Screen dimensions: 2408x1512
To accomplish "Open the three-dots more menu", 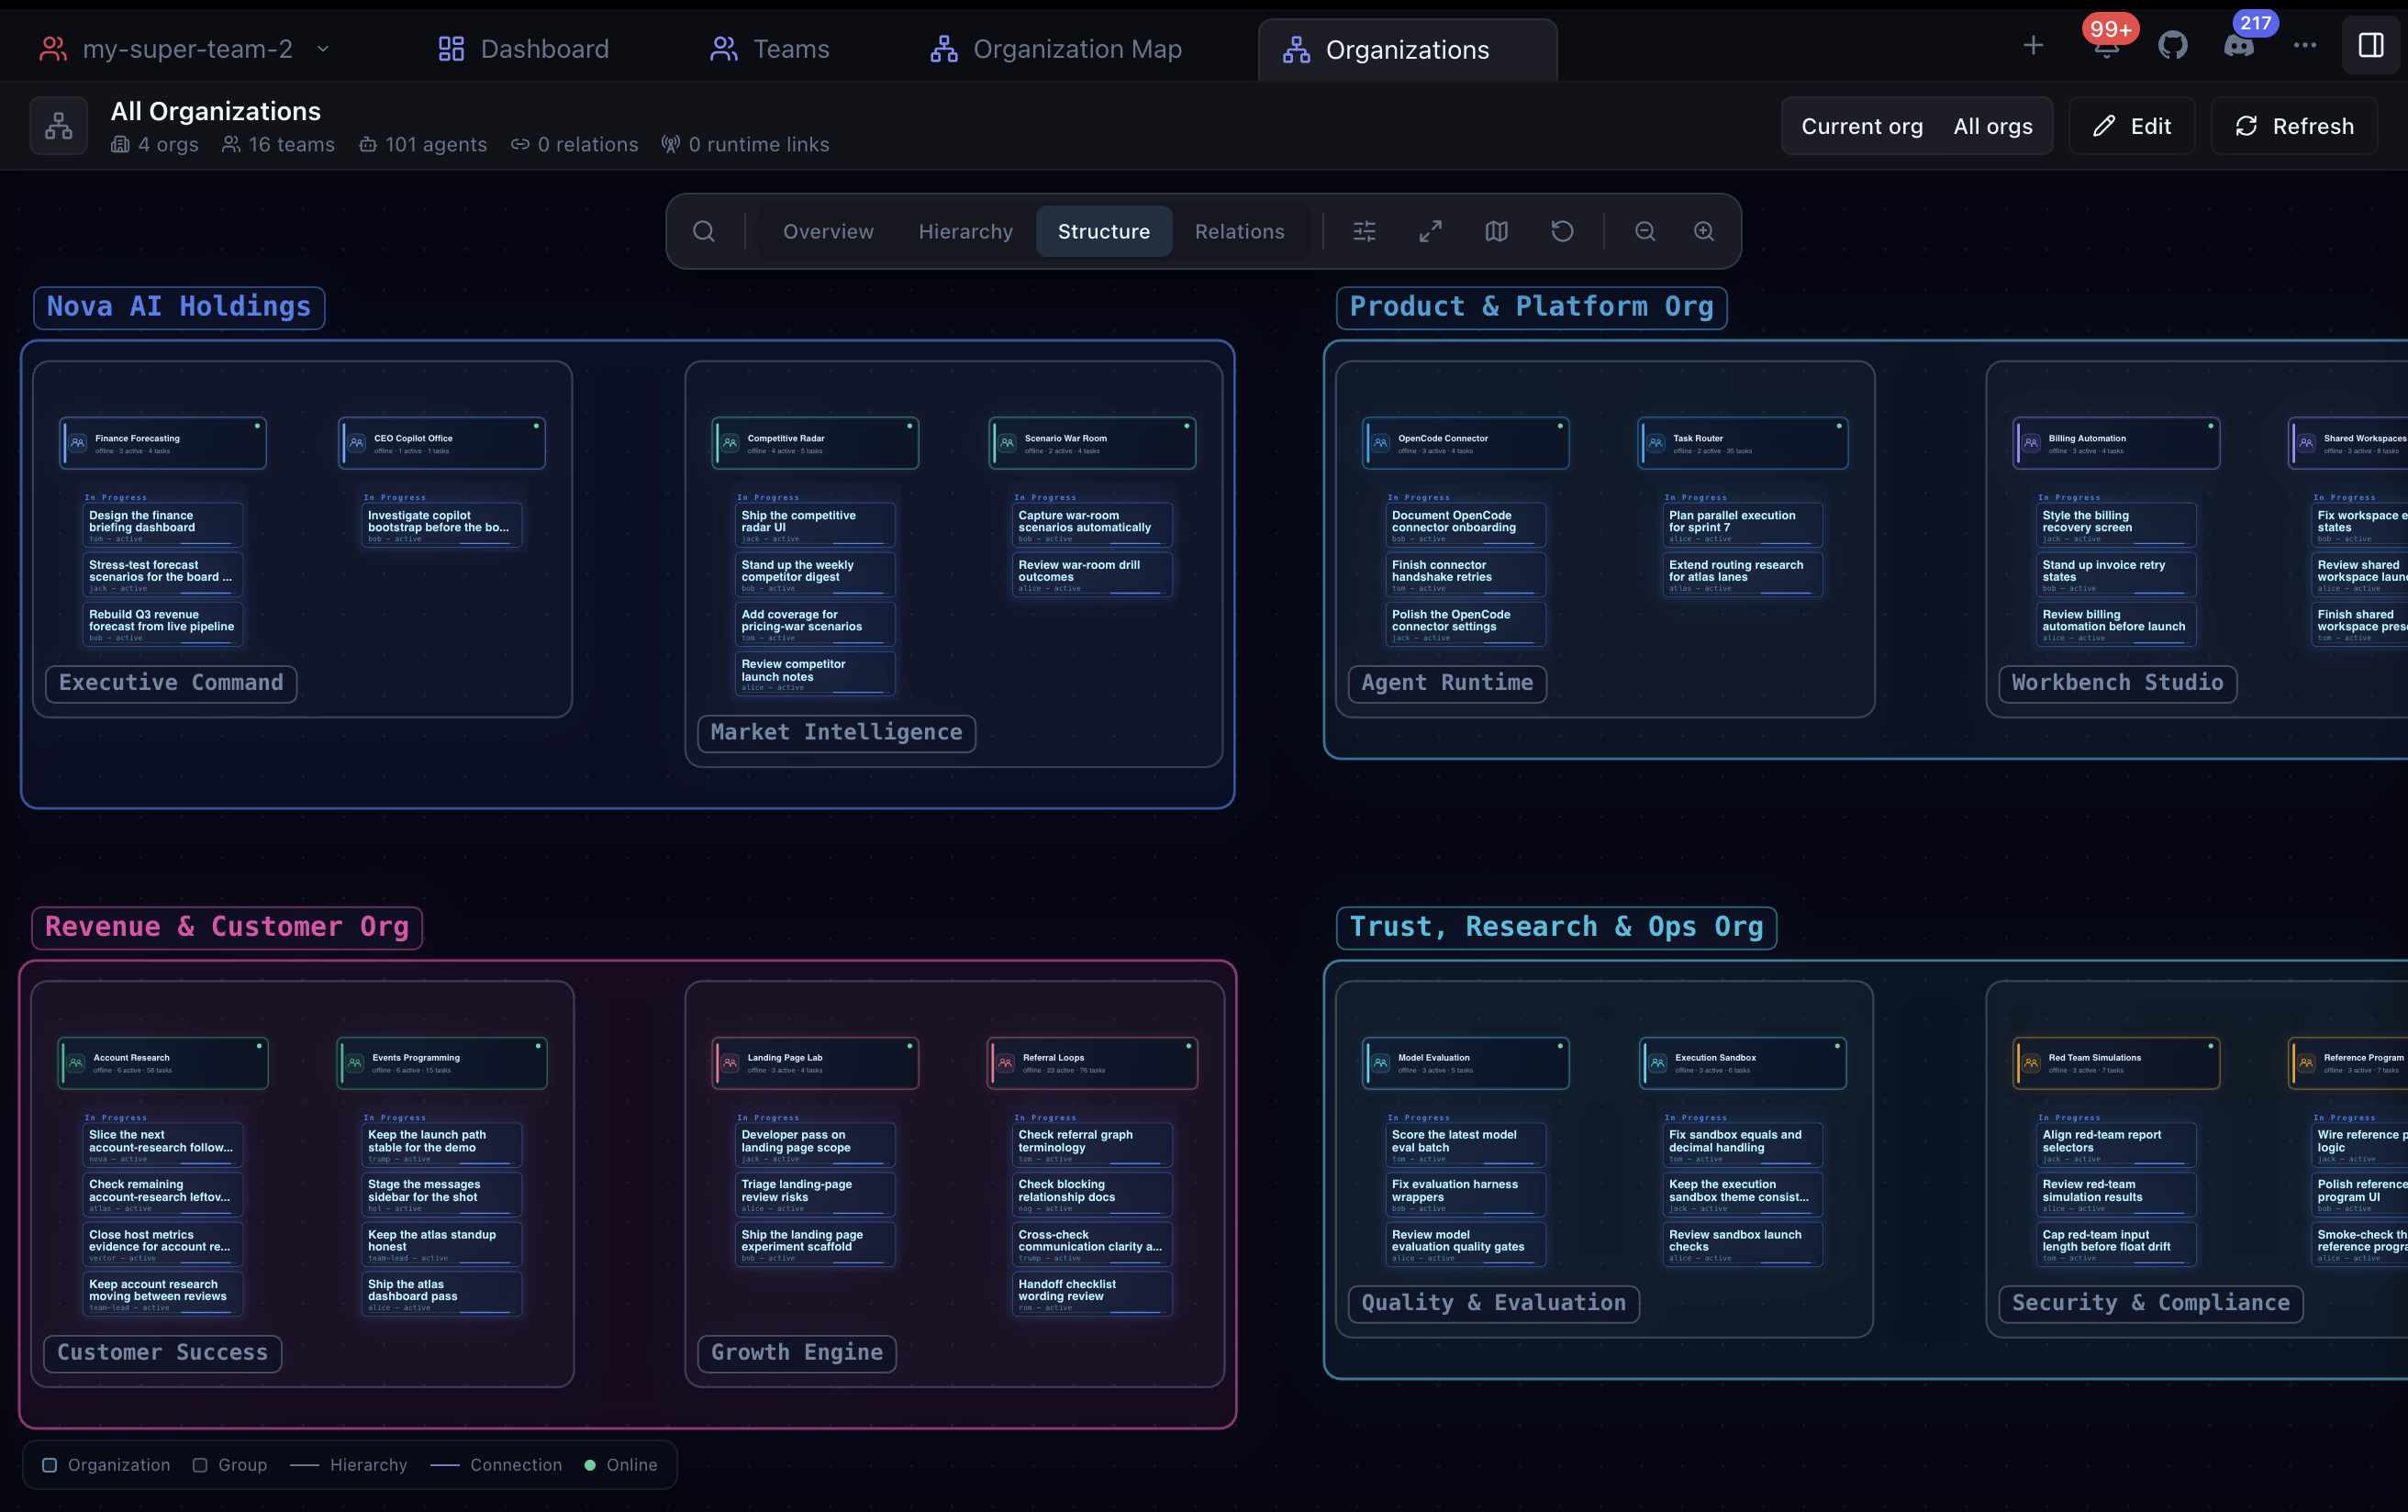I will [x=2304, y=45].
